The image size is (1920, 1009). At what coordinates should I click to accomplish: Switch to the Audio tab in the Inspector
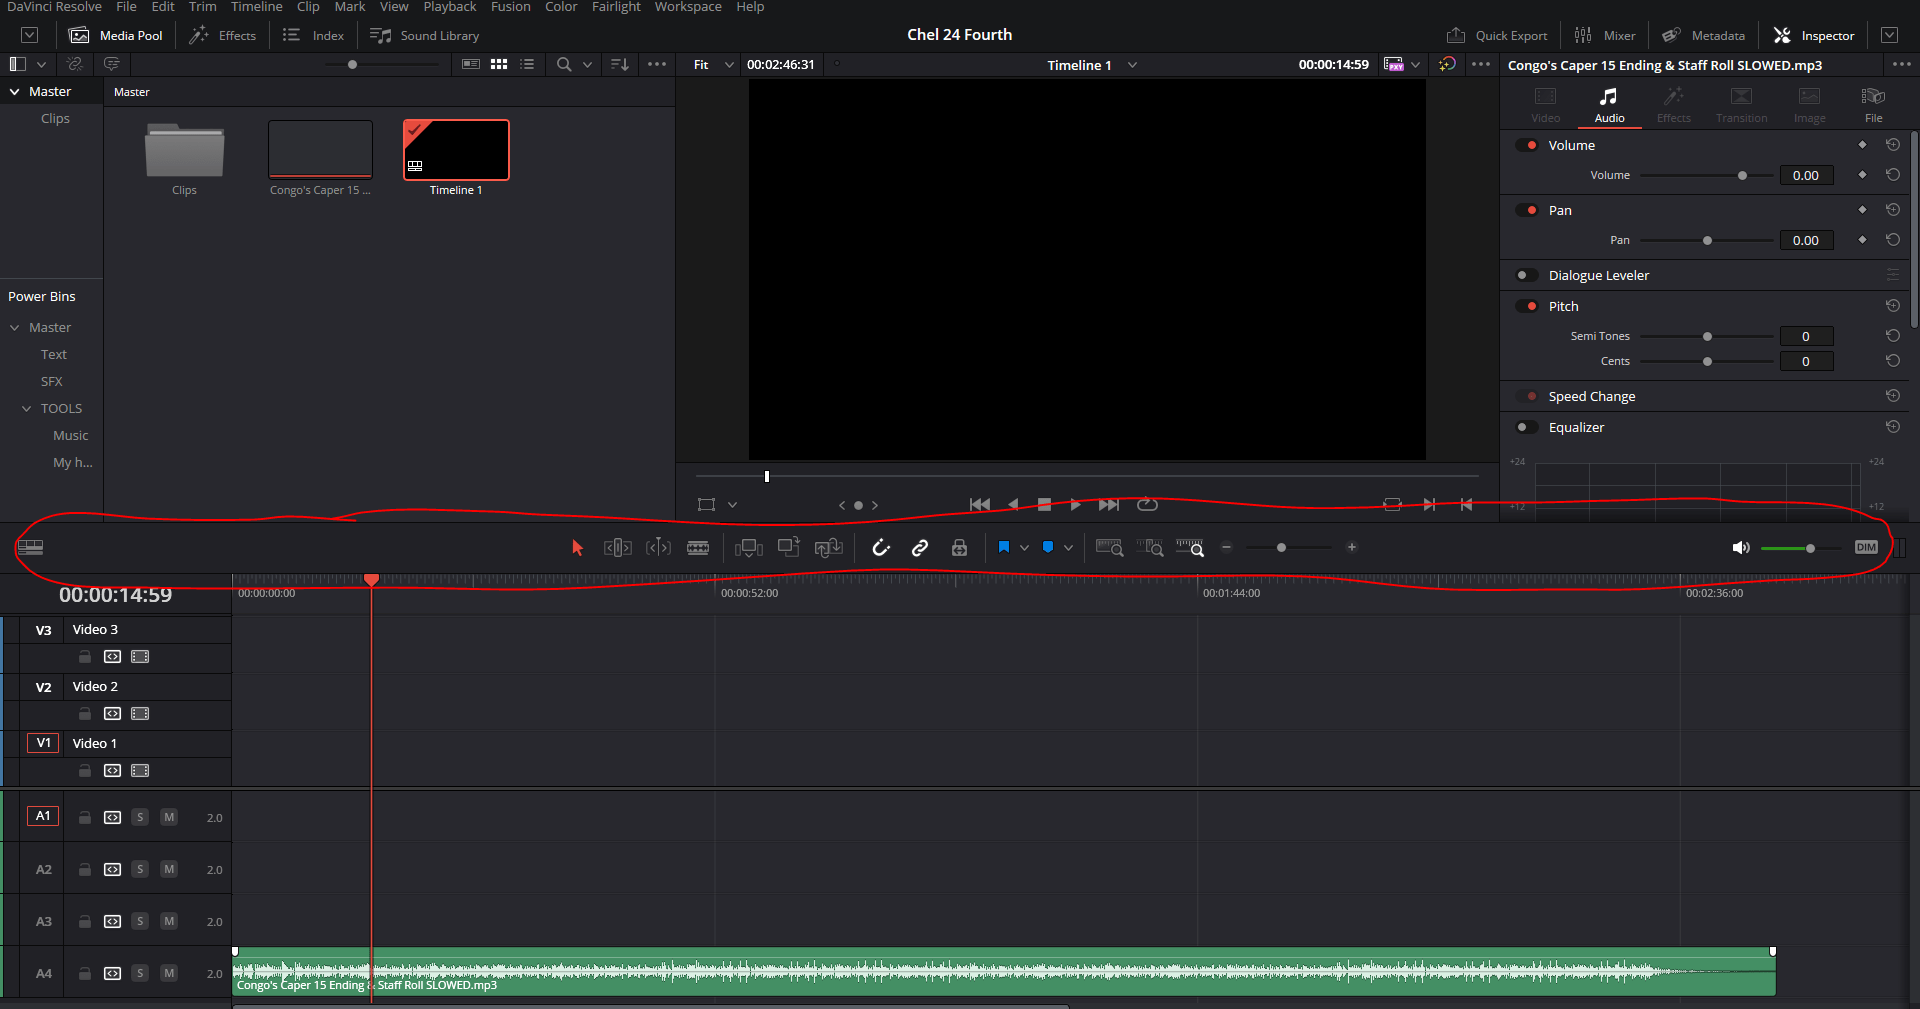(x=1609, y=105)
